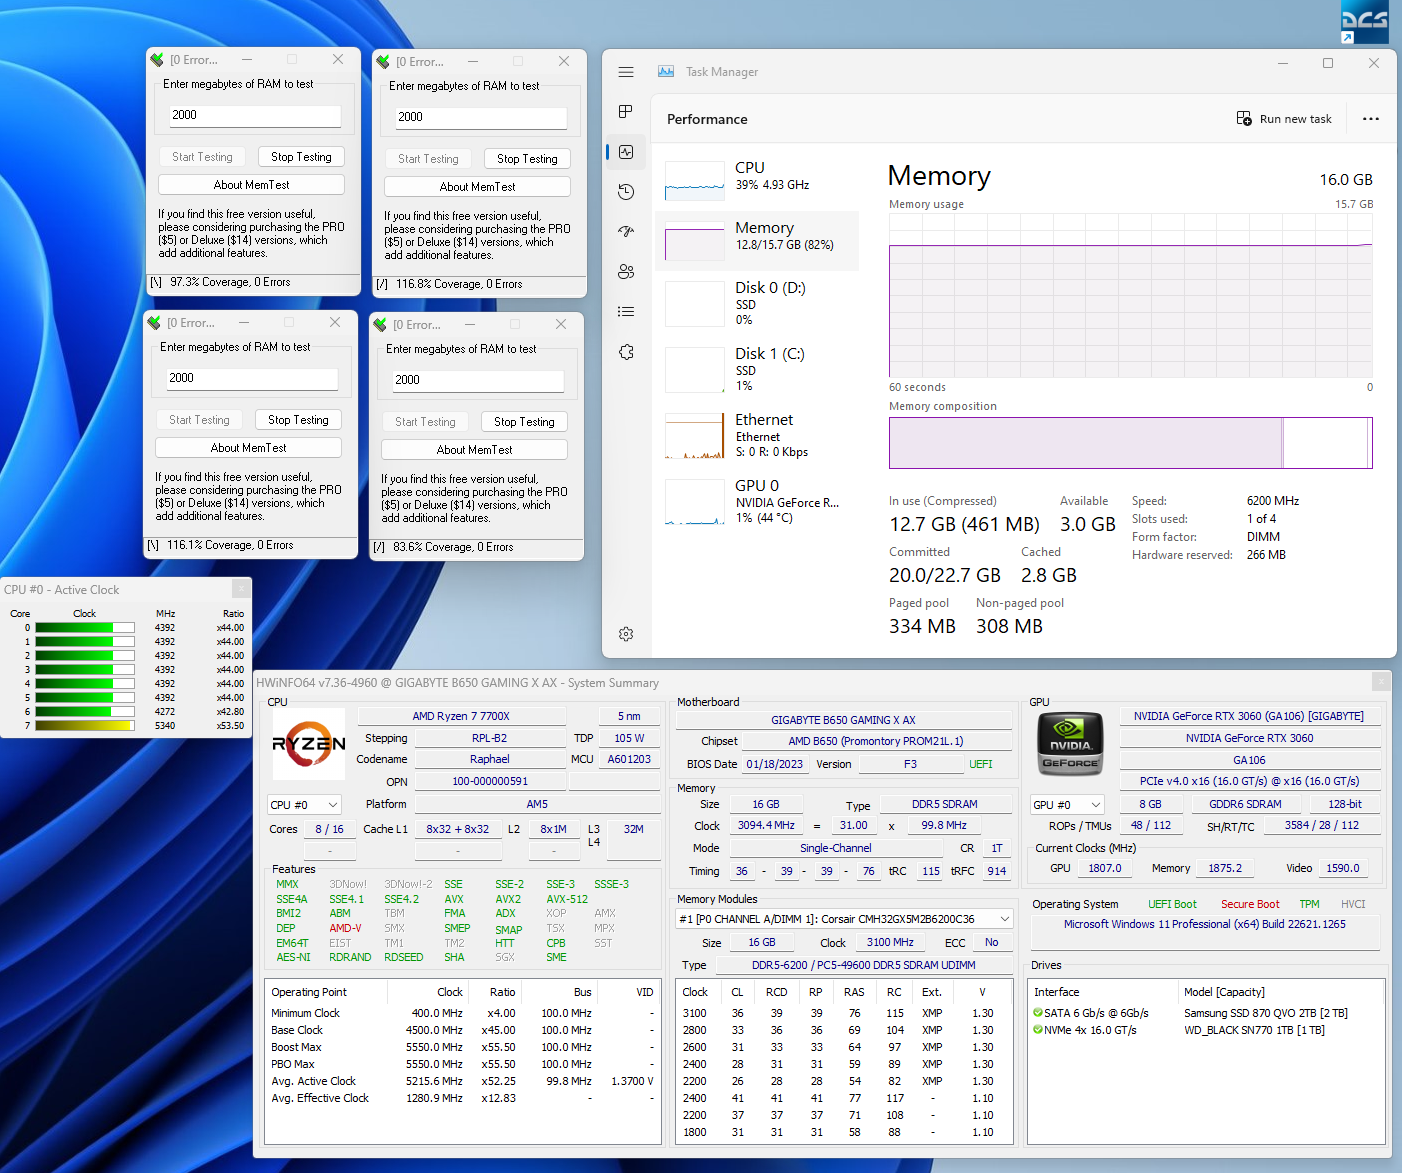
Task: Click Avg. Active Clock row in operating points
Action: point(462,1081)
